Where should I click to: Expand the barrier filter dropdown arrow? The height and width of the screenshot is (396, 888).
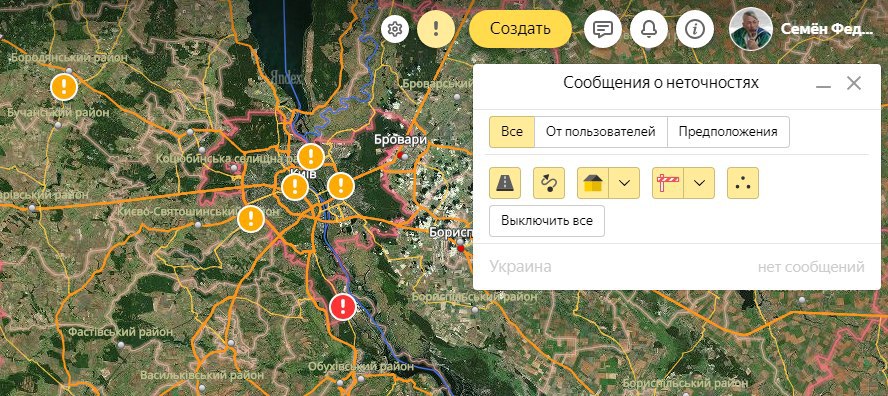coord(699,183)
